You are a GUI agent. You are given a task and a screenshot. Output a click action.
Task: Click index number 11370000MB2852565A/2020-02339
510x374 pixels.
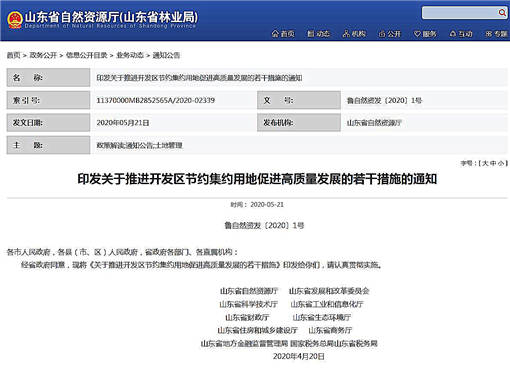click(x=156, y=100)
